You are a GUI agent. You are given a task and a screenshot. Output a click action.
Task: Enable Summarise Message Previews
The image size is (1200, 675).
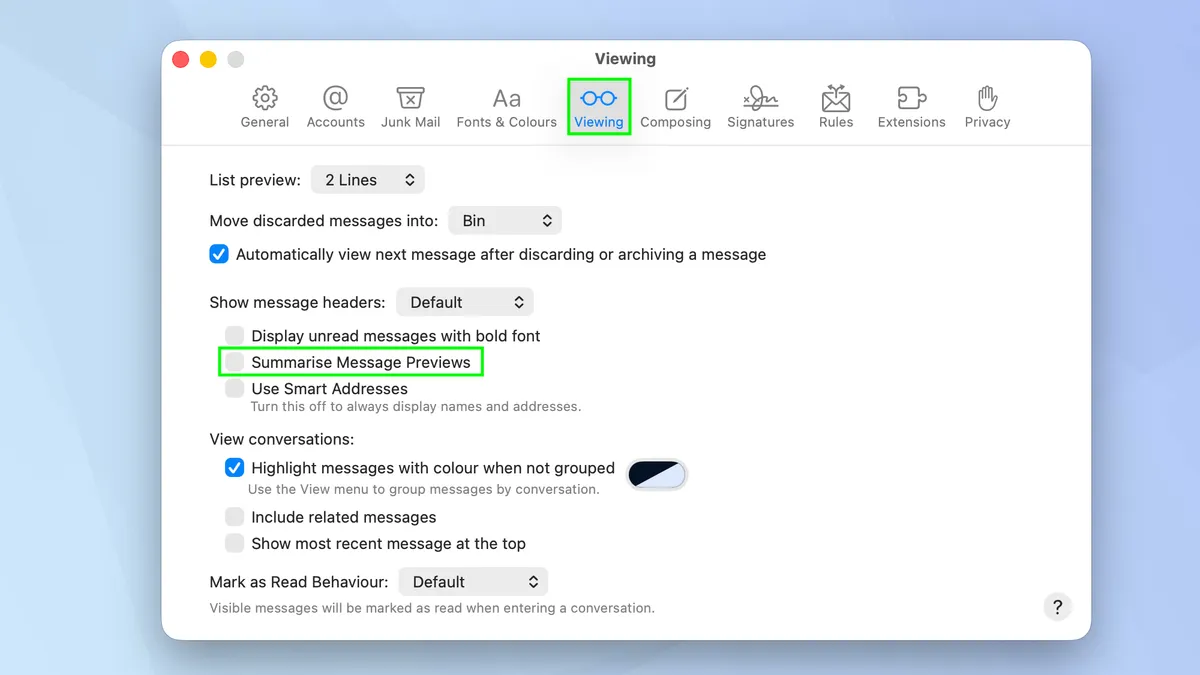pos(233,361)
